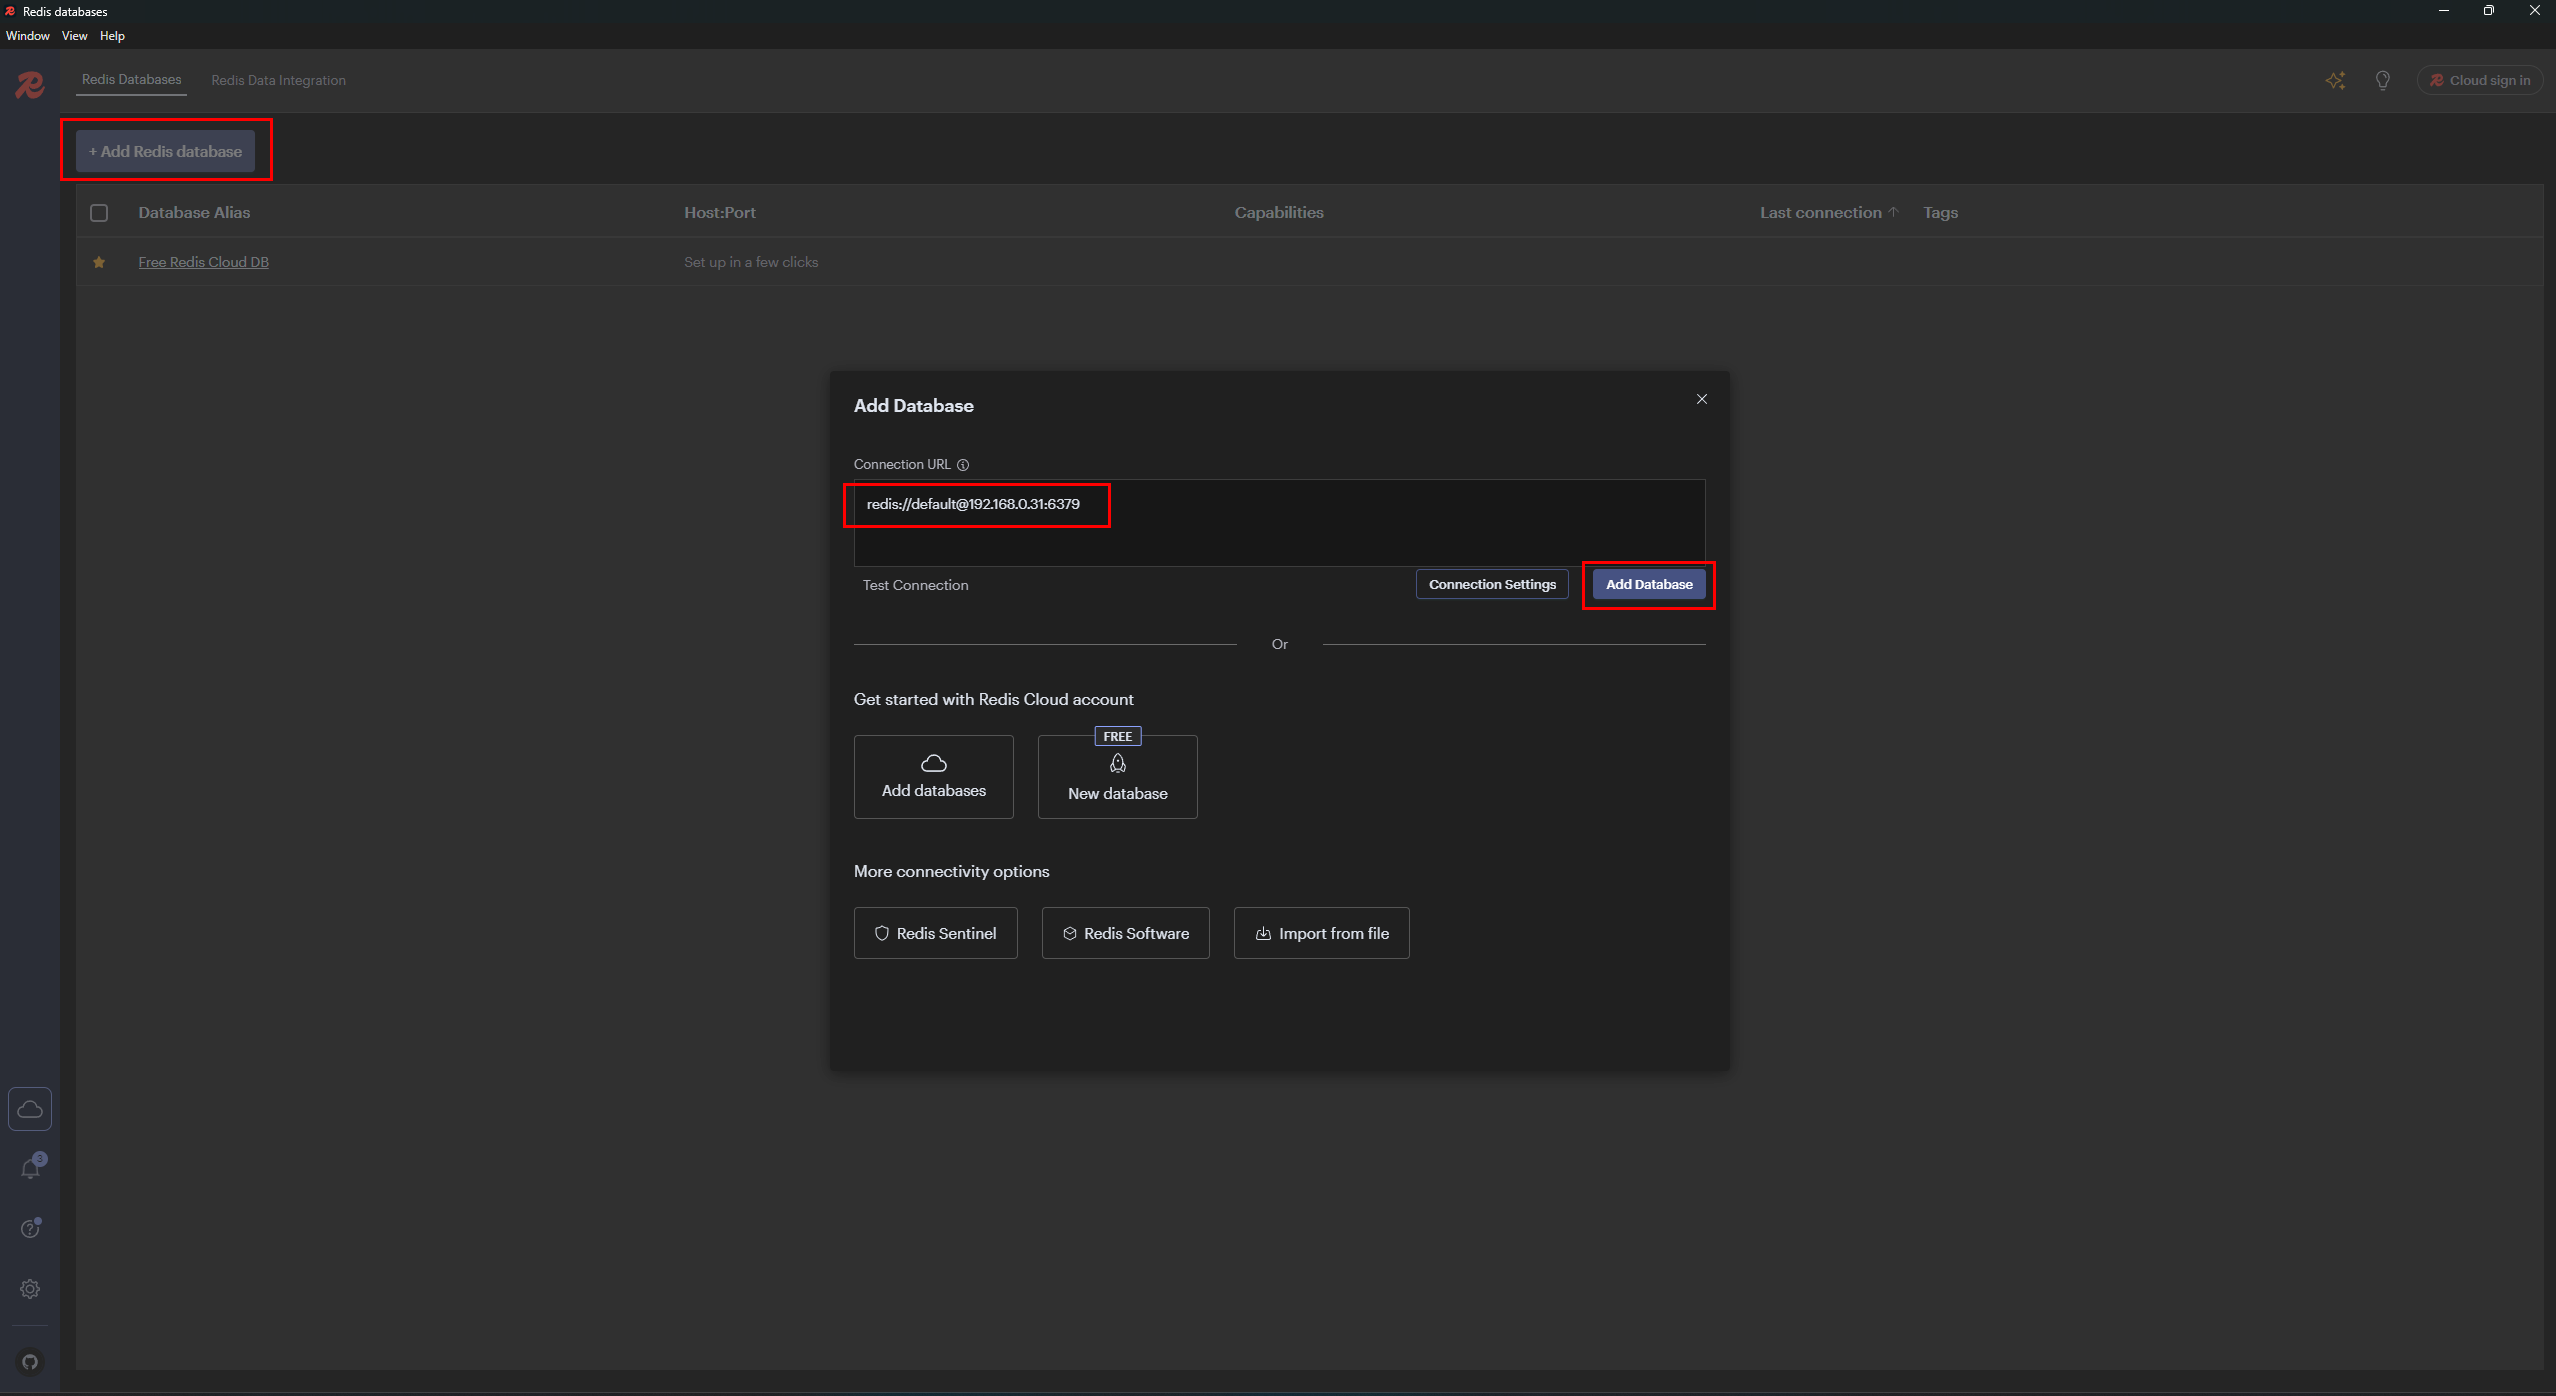Click the Capabilities column header

1279,212
